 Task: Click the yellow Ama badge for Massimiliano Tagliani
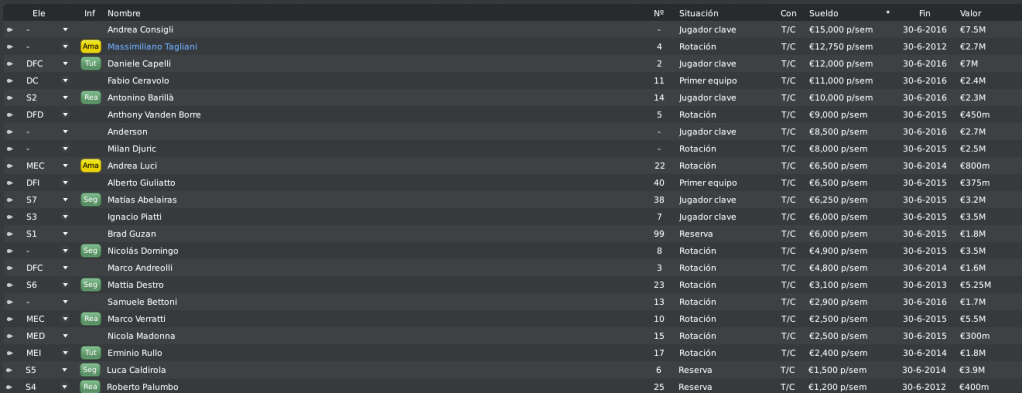90,47
